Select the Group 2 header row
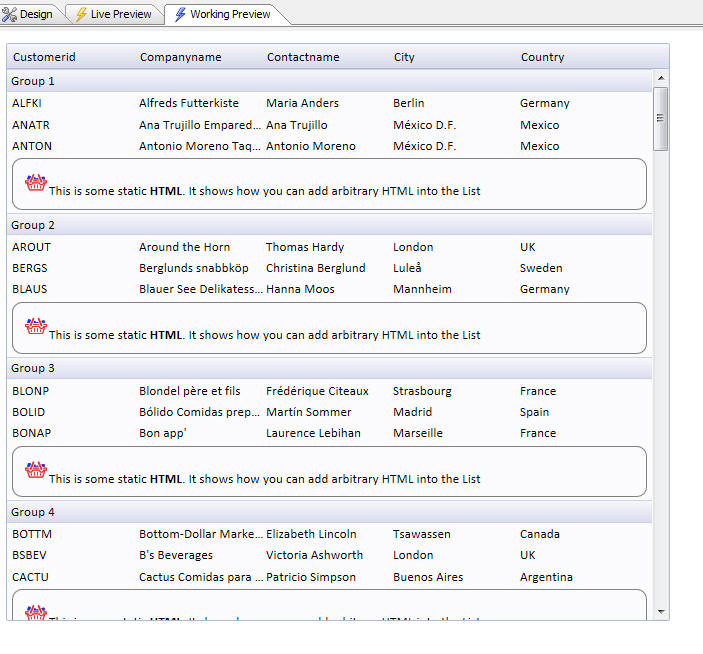 [x=330, y=225]
